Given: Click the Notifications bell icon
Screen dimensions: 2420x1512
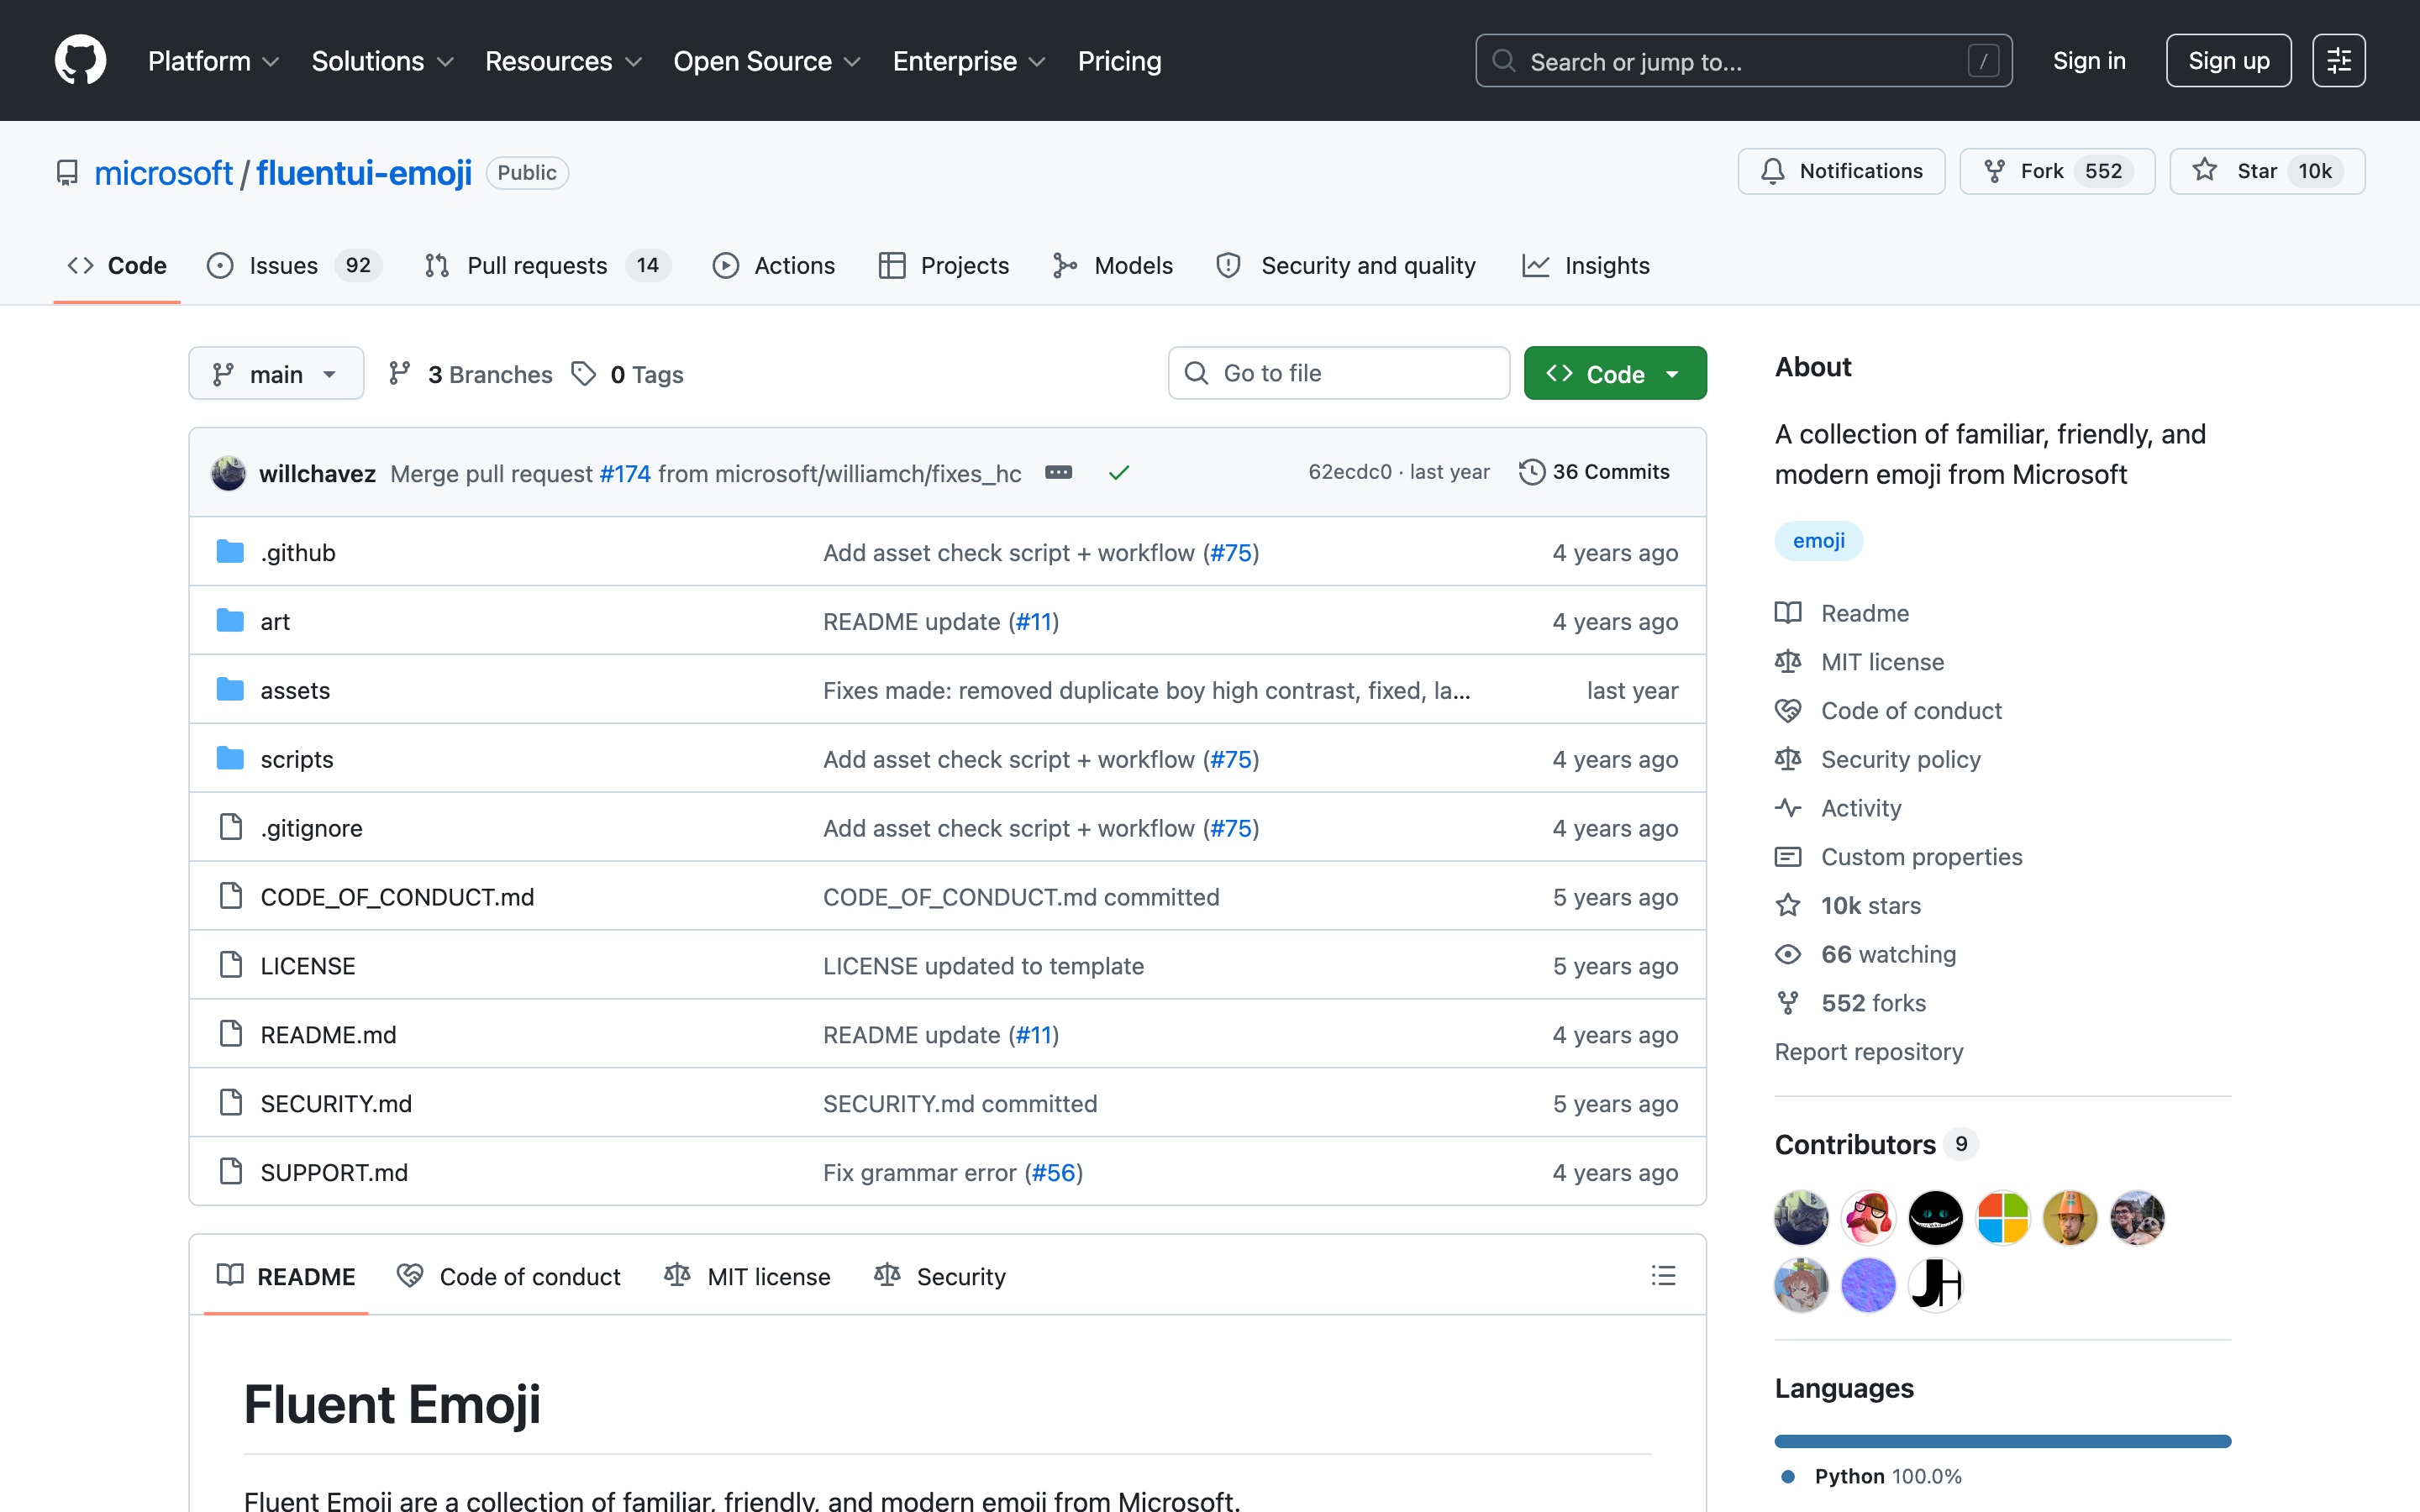Looking at the screenshot, I should [1772, 171].
